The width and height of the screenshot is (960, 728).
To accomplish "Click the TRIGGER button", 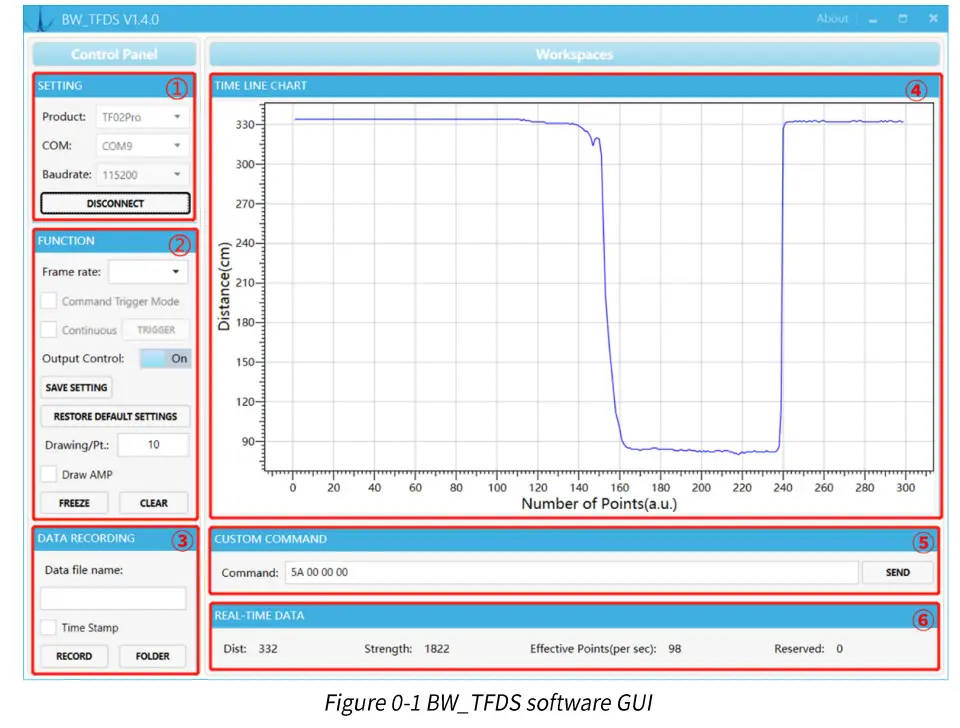I will click(x=156, y=329).
